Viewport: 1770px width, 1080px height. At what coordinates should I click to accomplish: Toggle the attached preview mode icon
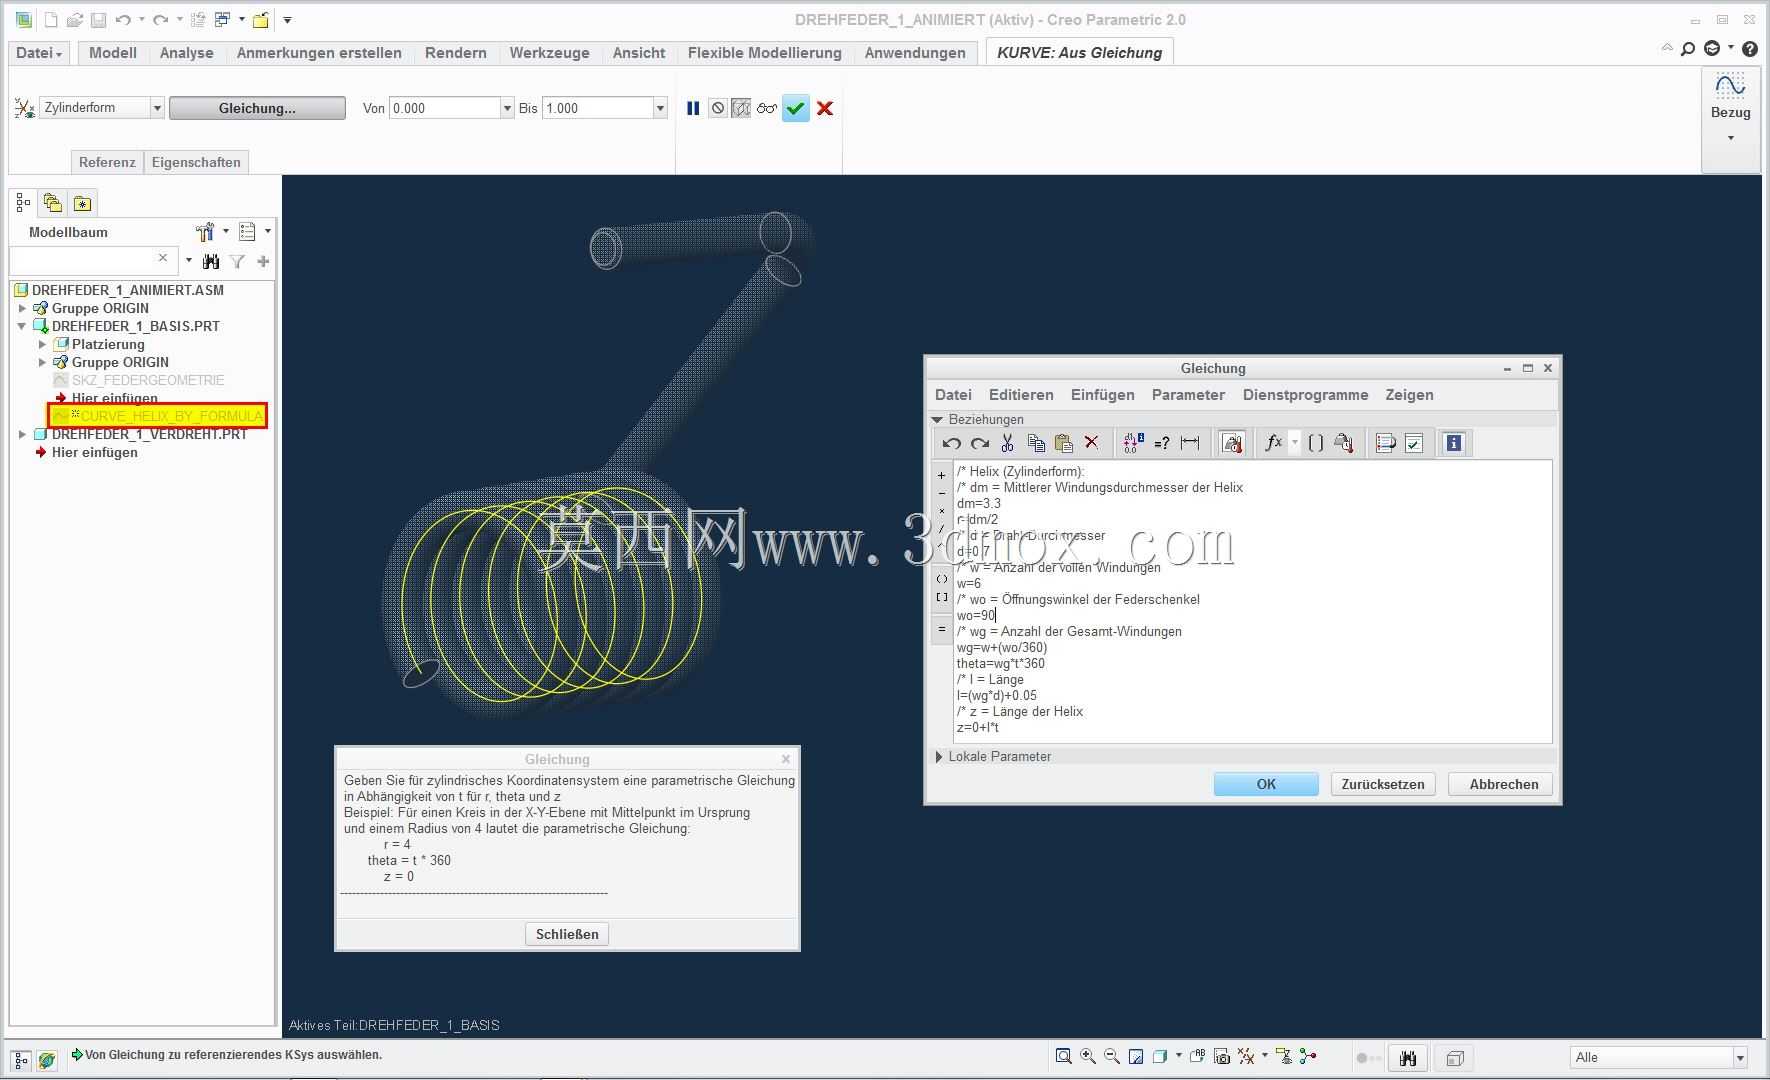(x=741, y=108)
